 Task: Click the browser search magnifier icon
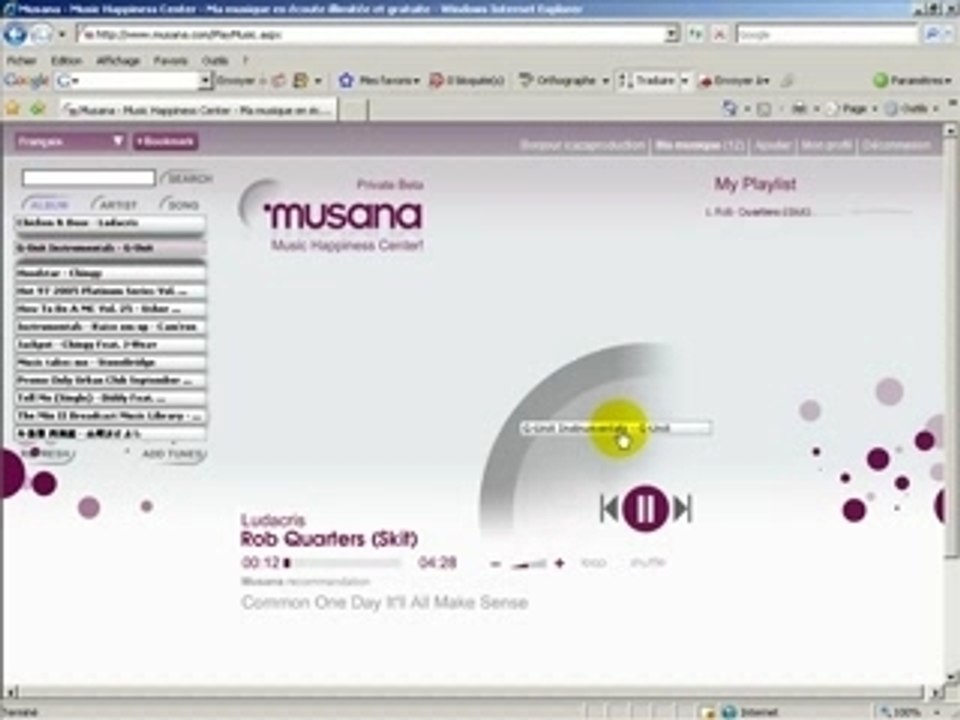[932, 35]
